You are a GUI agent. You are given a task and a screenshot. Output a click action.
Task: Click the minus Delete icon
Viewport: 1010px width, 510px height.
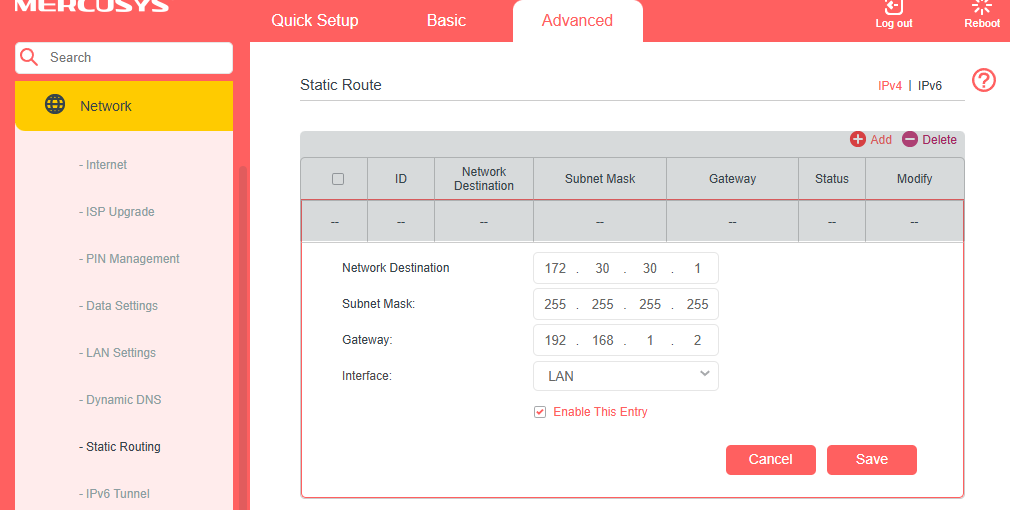click(x=910, y=139)
